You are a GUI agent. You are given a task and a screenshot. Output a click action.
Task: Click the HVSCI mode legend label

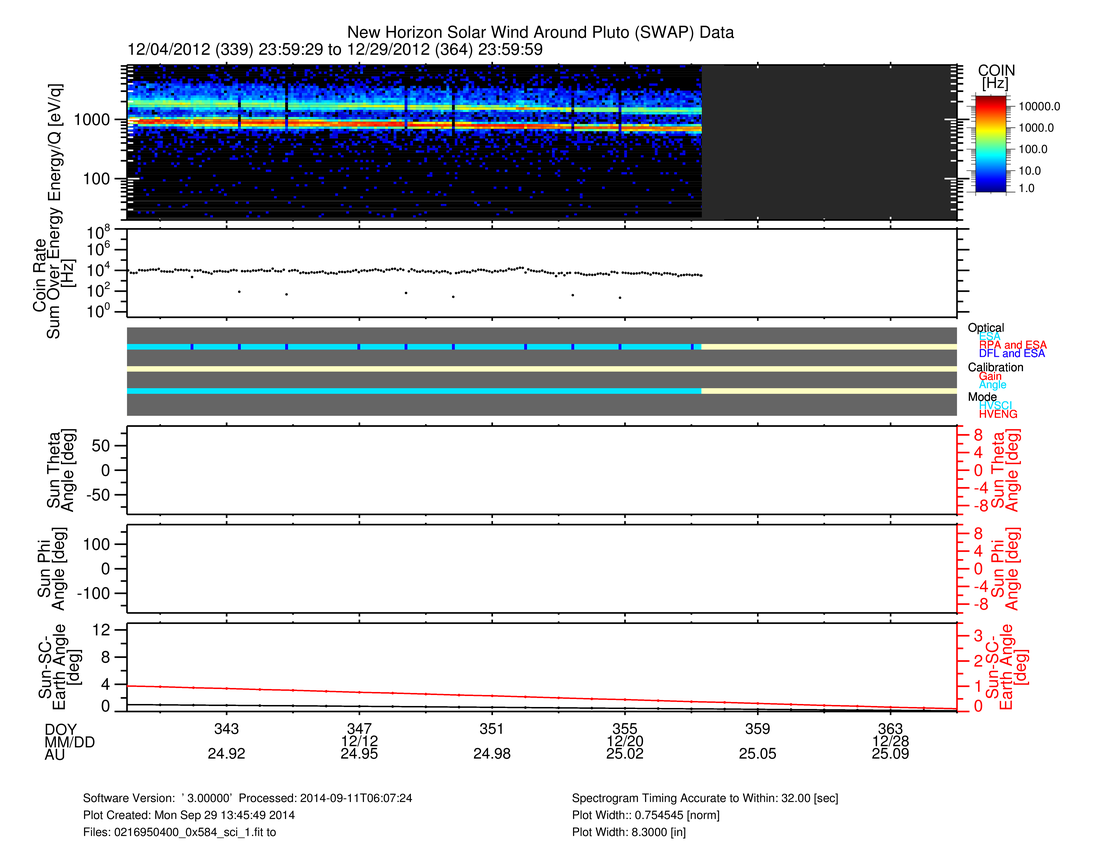pyautogui.click(x=997, y=405)
